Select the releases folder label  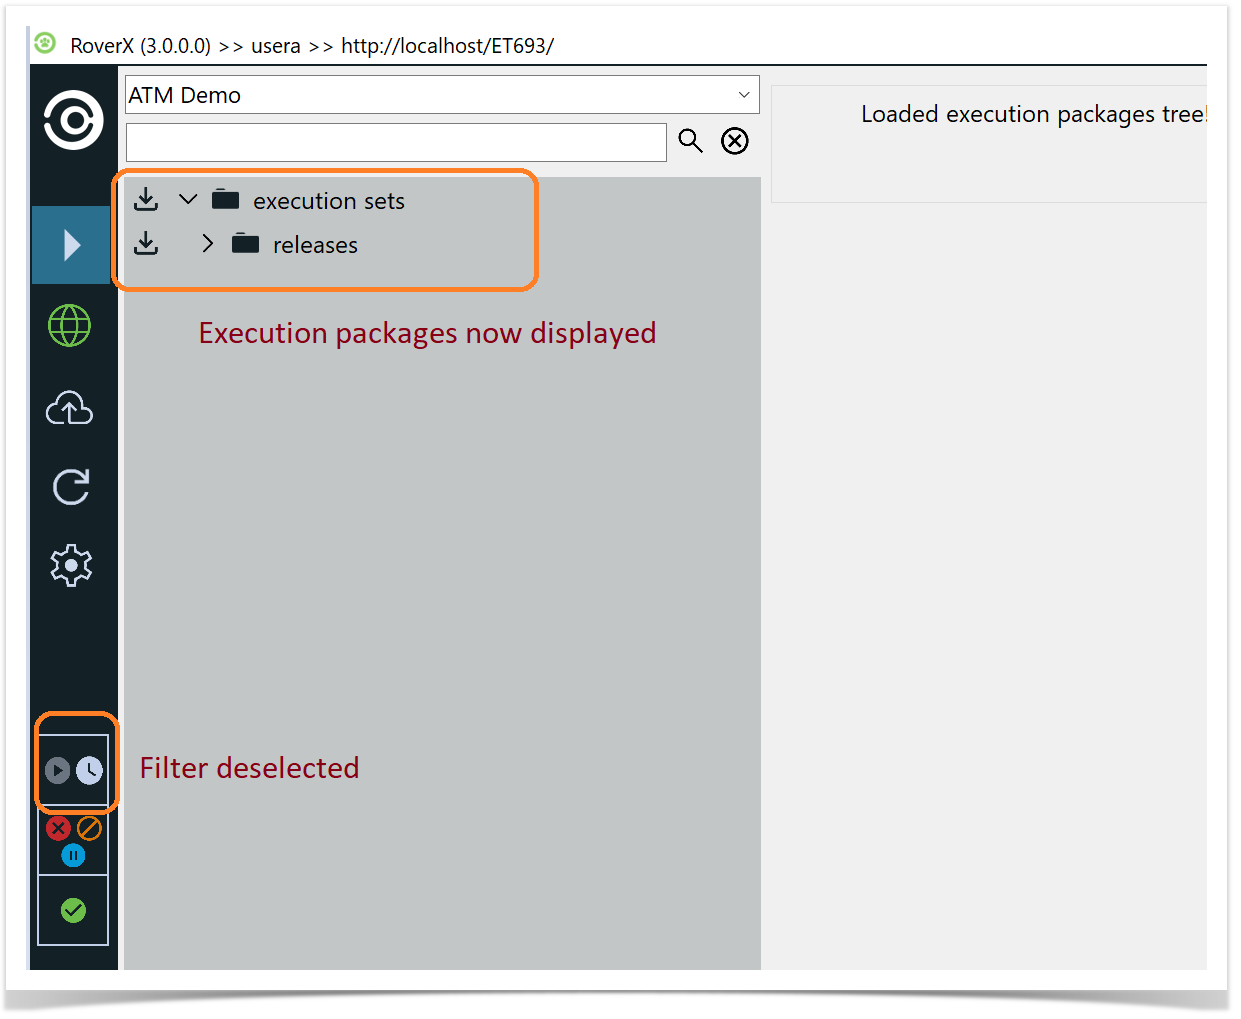pos(315,245)
